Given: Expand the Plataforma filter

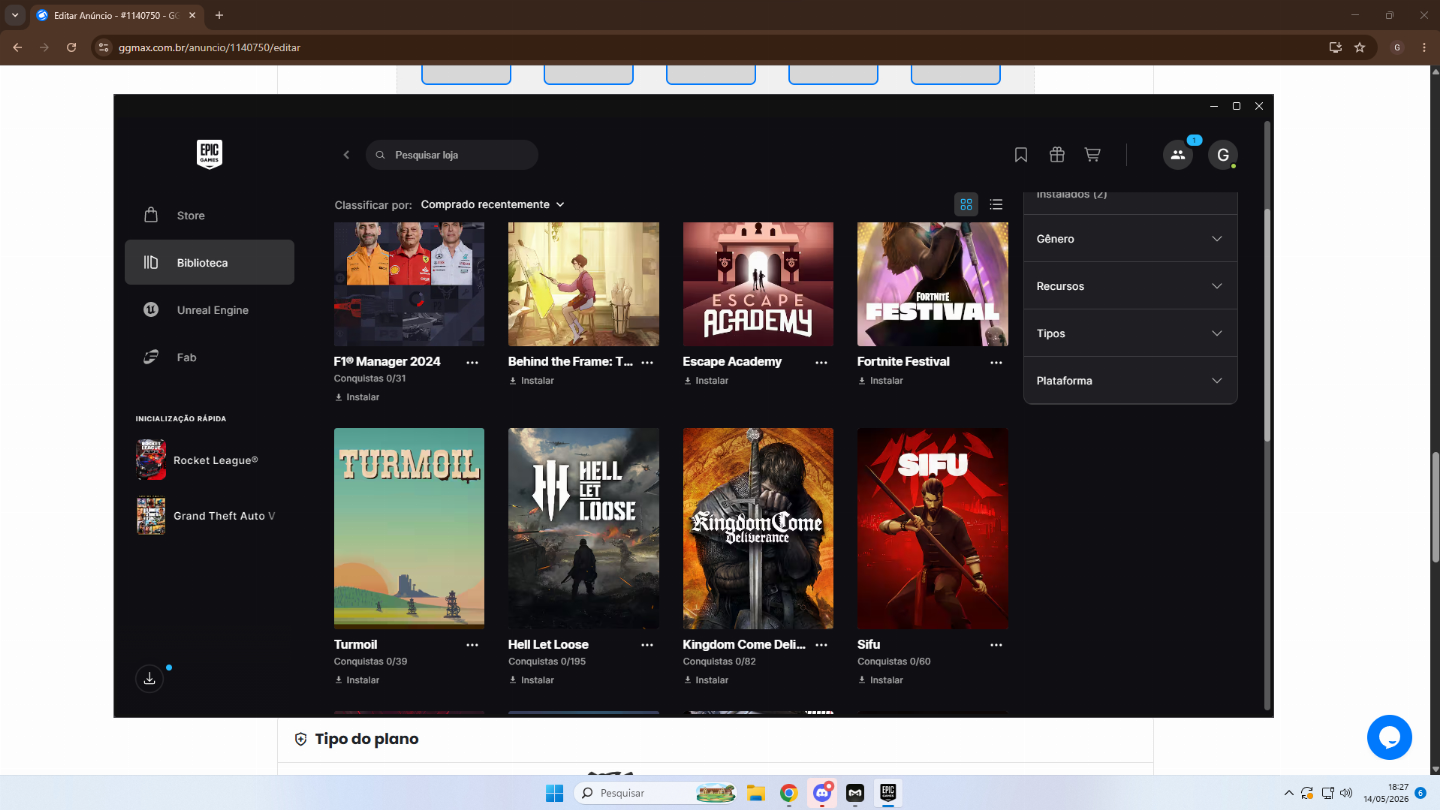Looking at the screenshot, I should (1130, 381).
